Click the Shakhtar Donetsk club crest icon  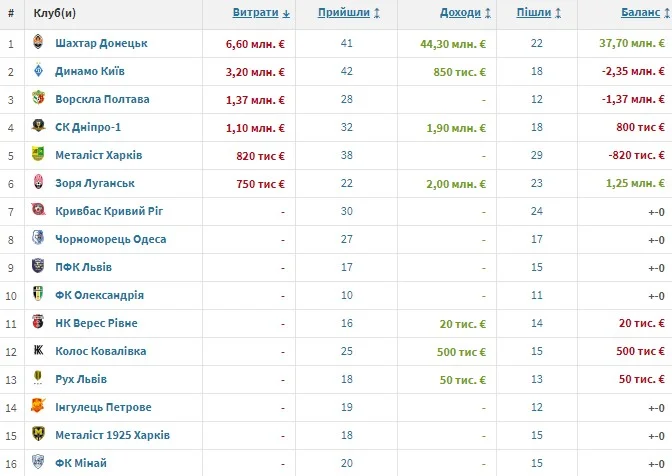pyautogui.click(x=38, y=44)
